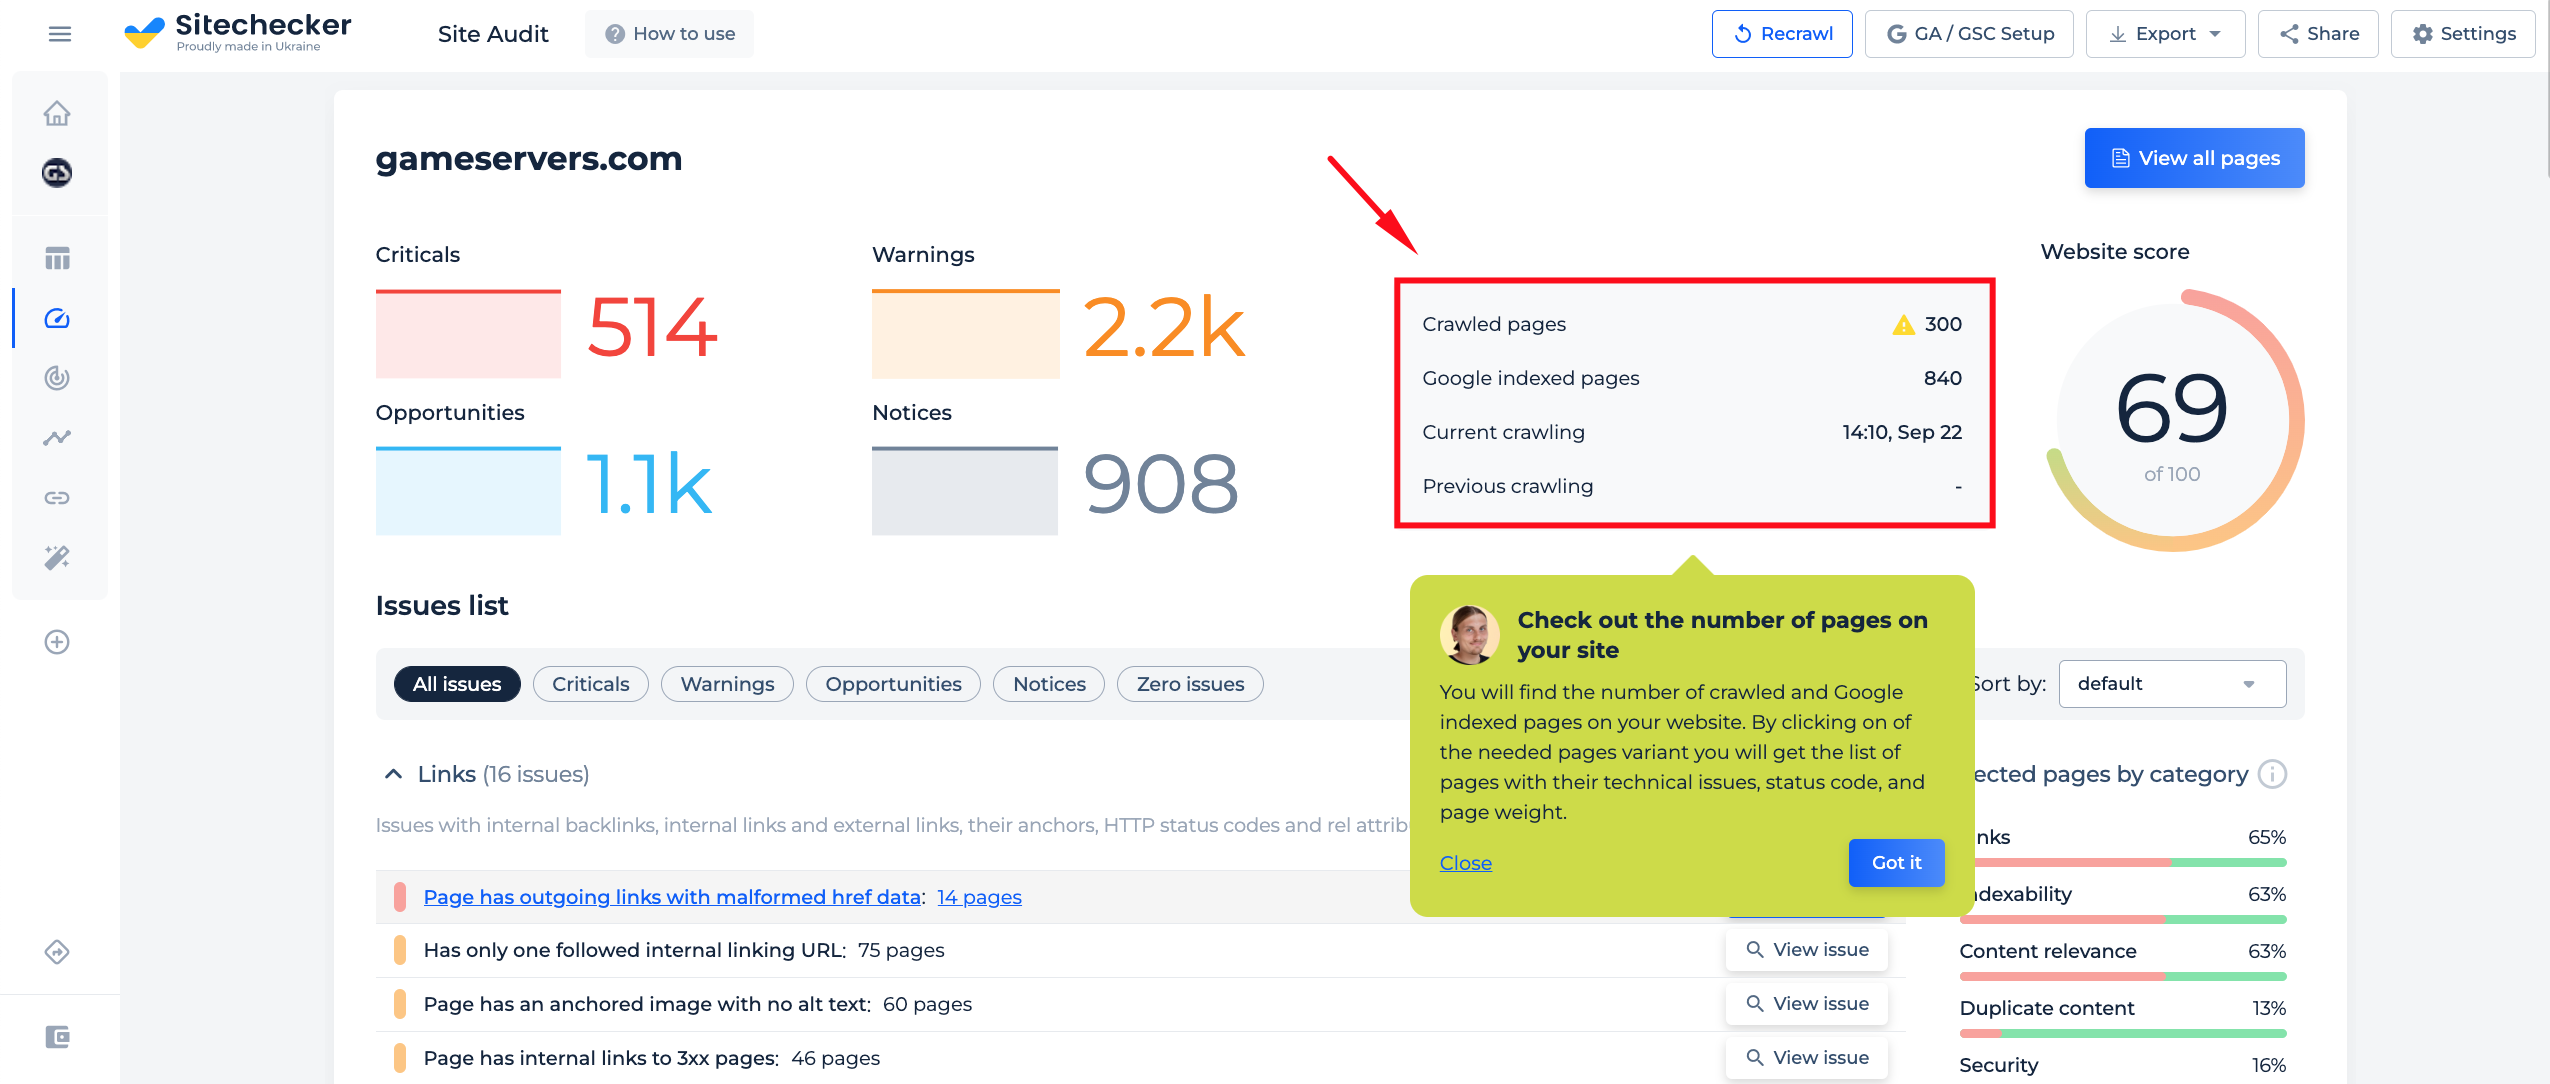Open Settings
Screen dimensions: 2550x1084
tap(2462, 34)
